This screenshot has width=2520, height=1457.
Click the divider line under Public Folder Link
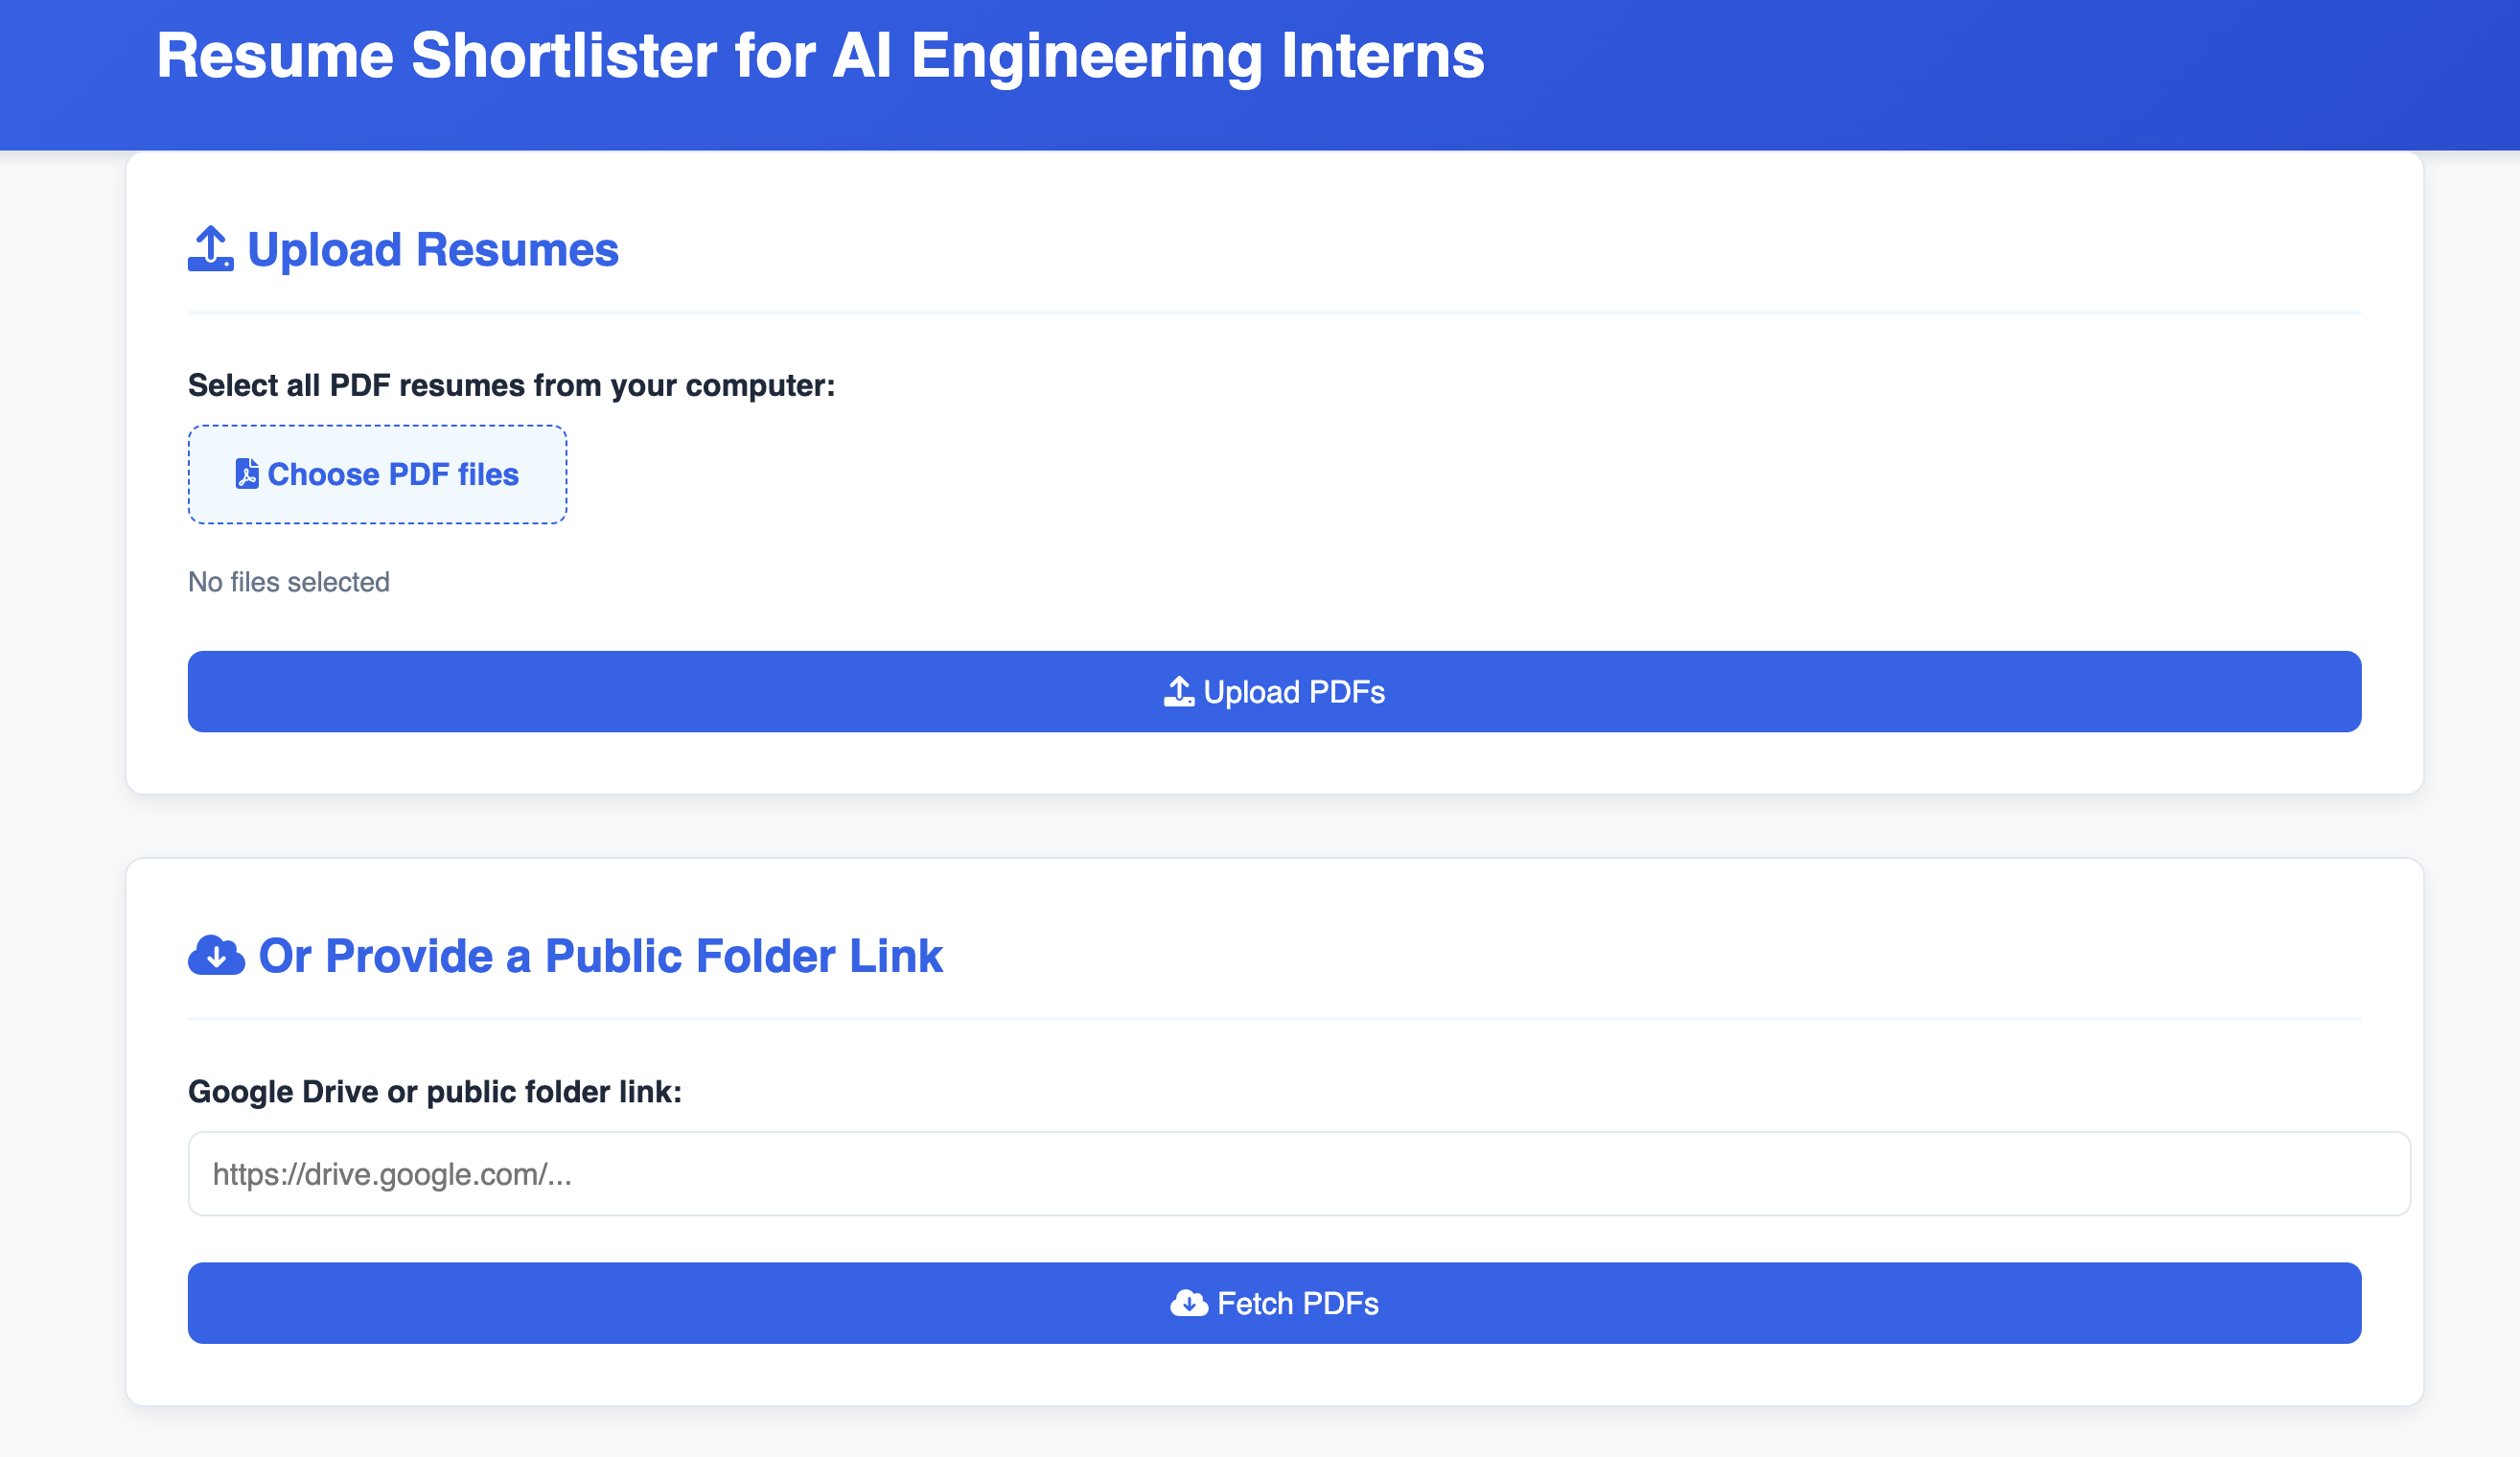click(1274, 1018)
